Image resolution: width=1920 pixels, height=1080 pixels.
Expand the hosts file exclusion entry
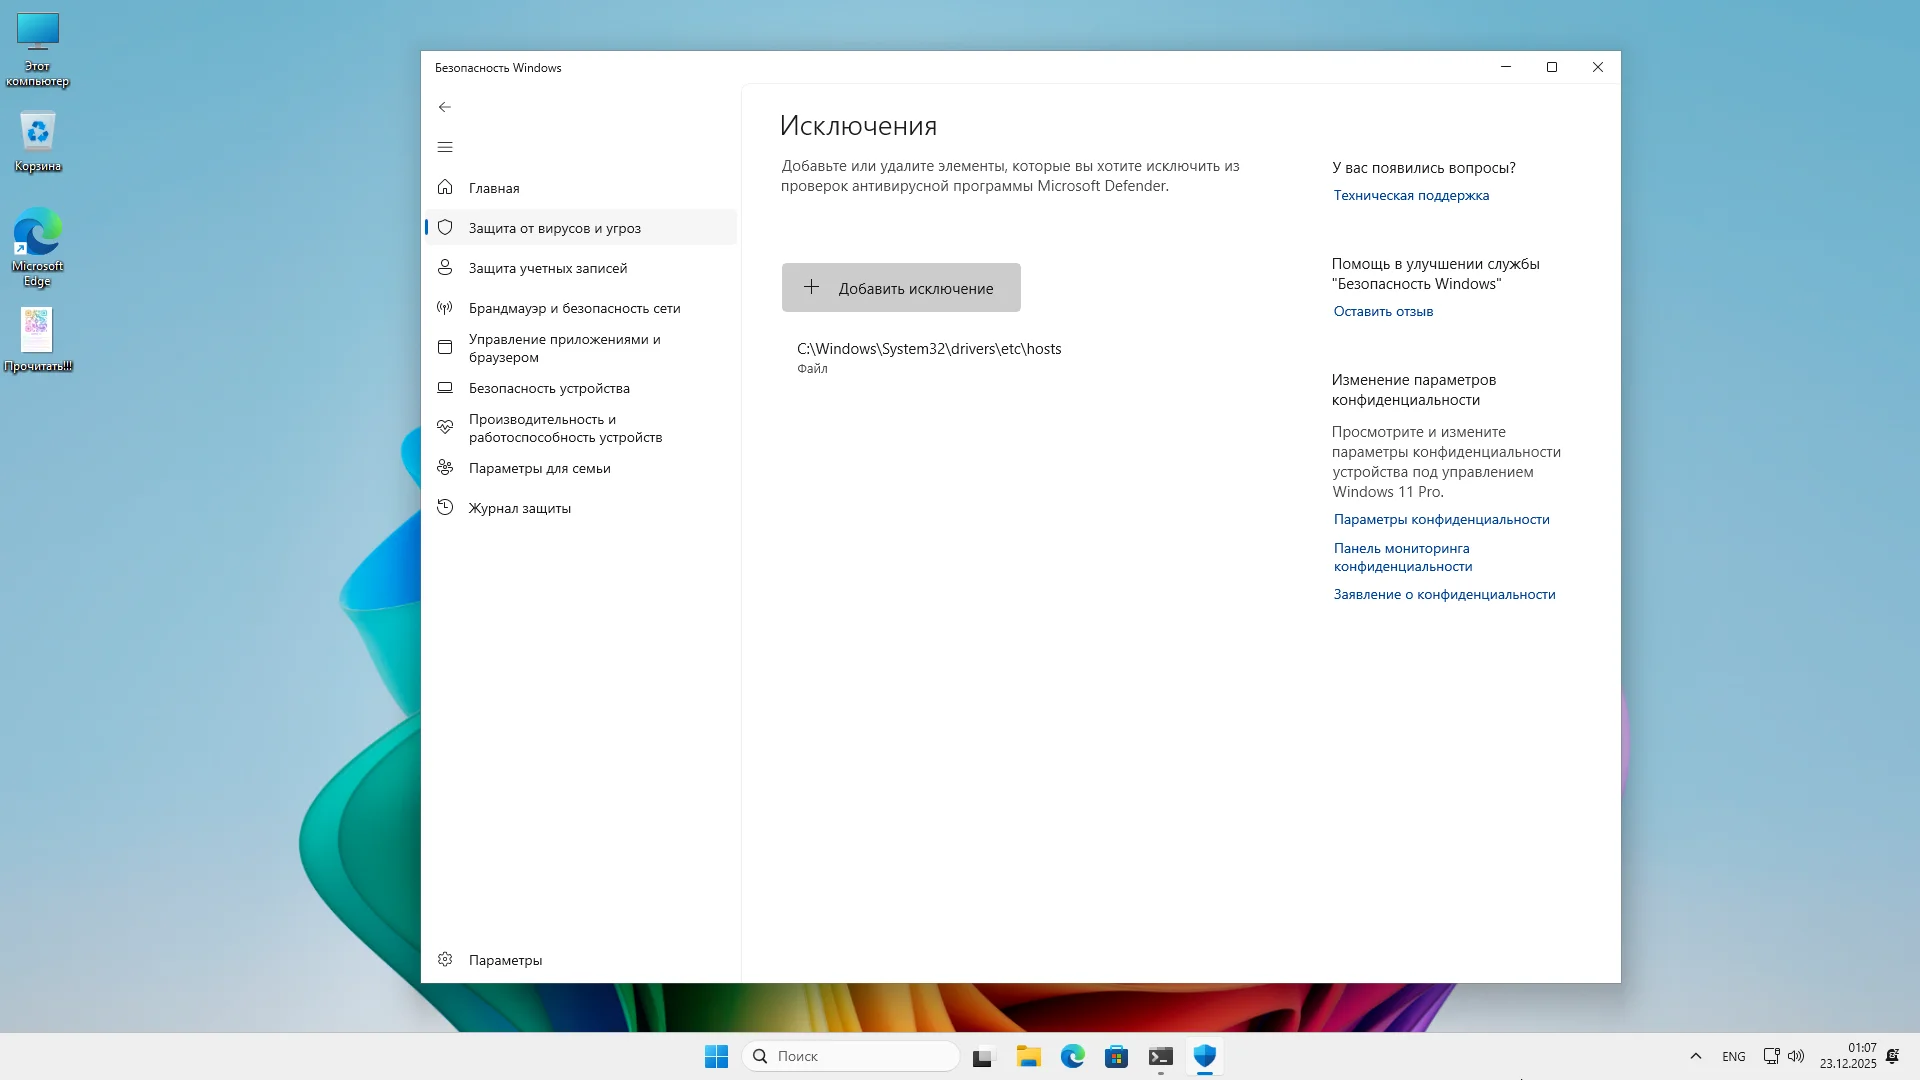[928, 357]
